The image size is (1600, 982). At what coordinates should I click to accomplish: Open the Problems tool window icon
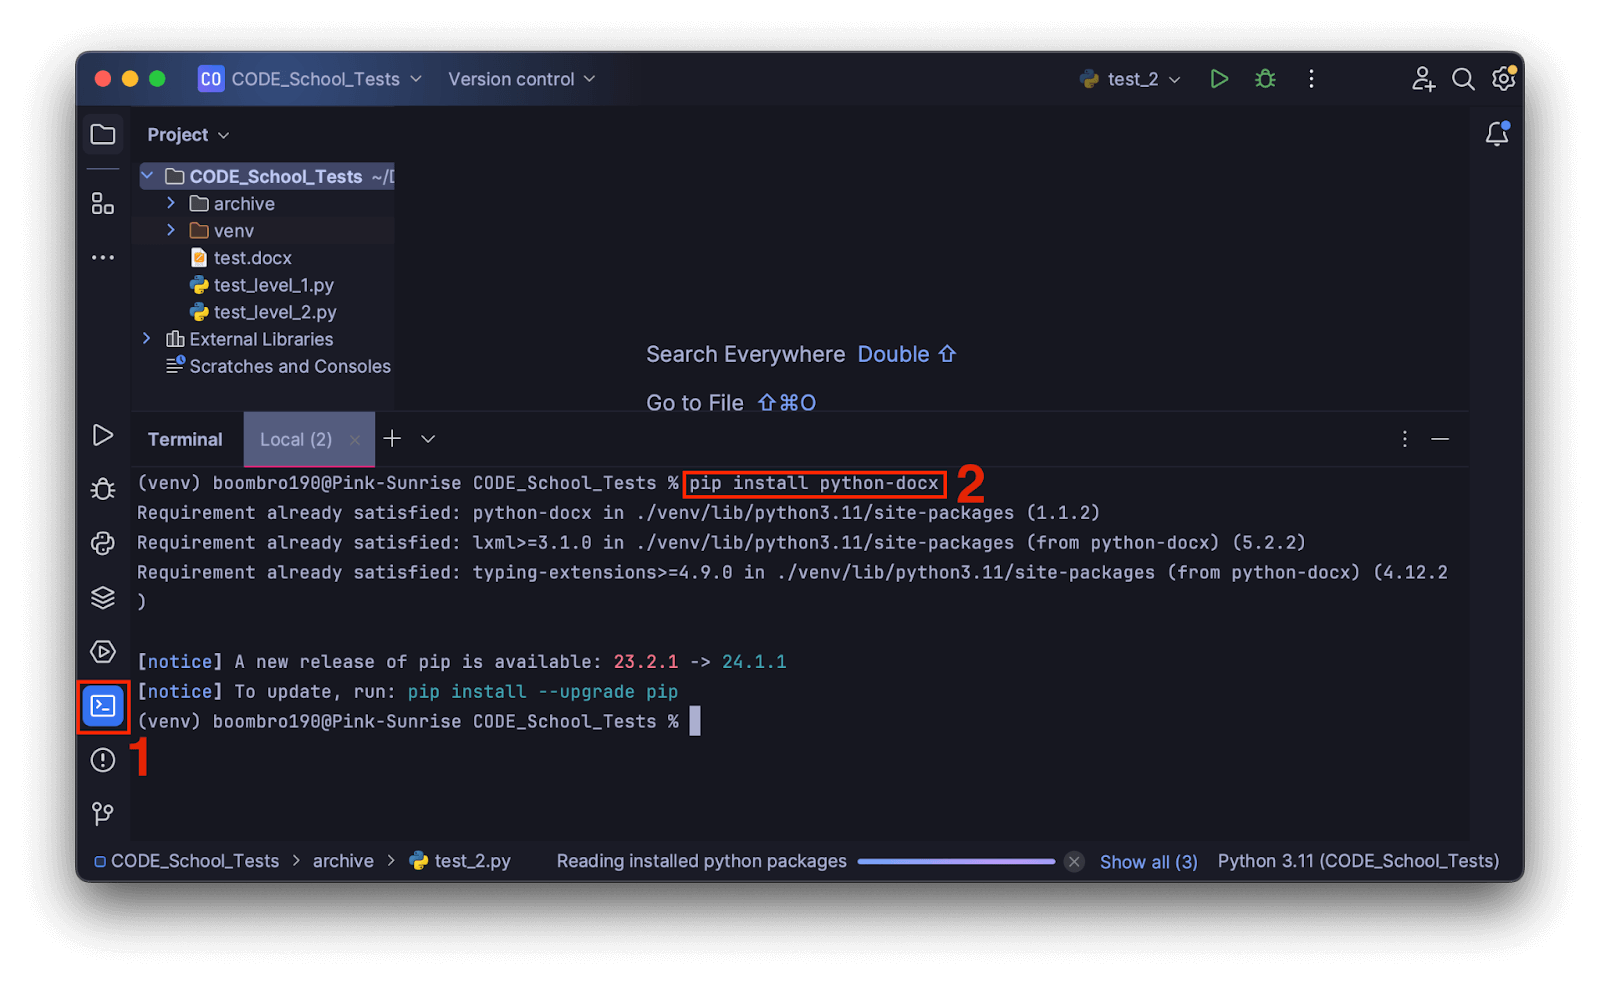[103, 760]
